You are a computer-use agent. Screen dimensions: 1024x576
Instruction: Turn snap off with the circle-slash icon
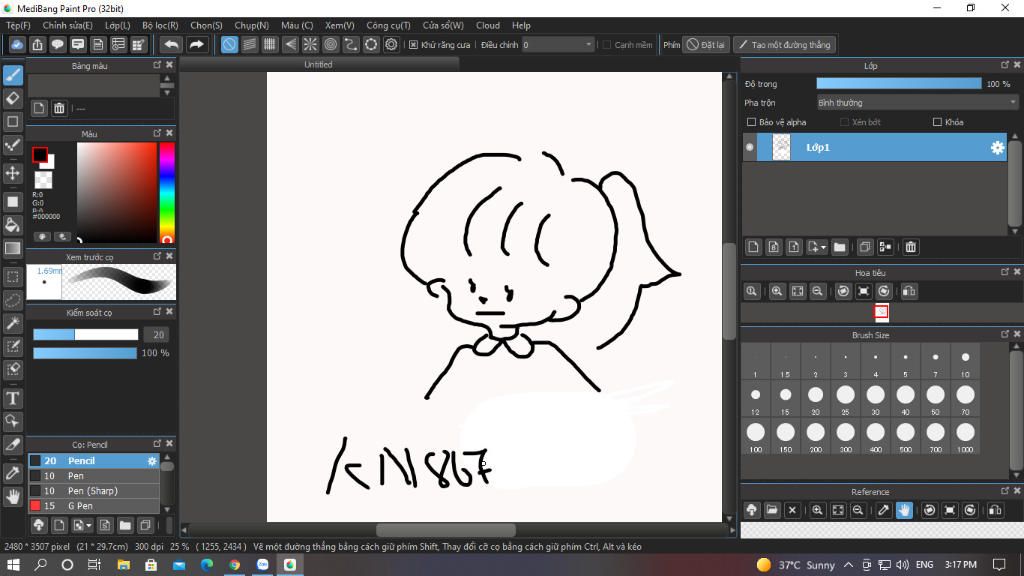coord(229,44)
